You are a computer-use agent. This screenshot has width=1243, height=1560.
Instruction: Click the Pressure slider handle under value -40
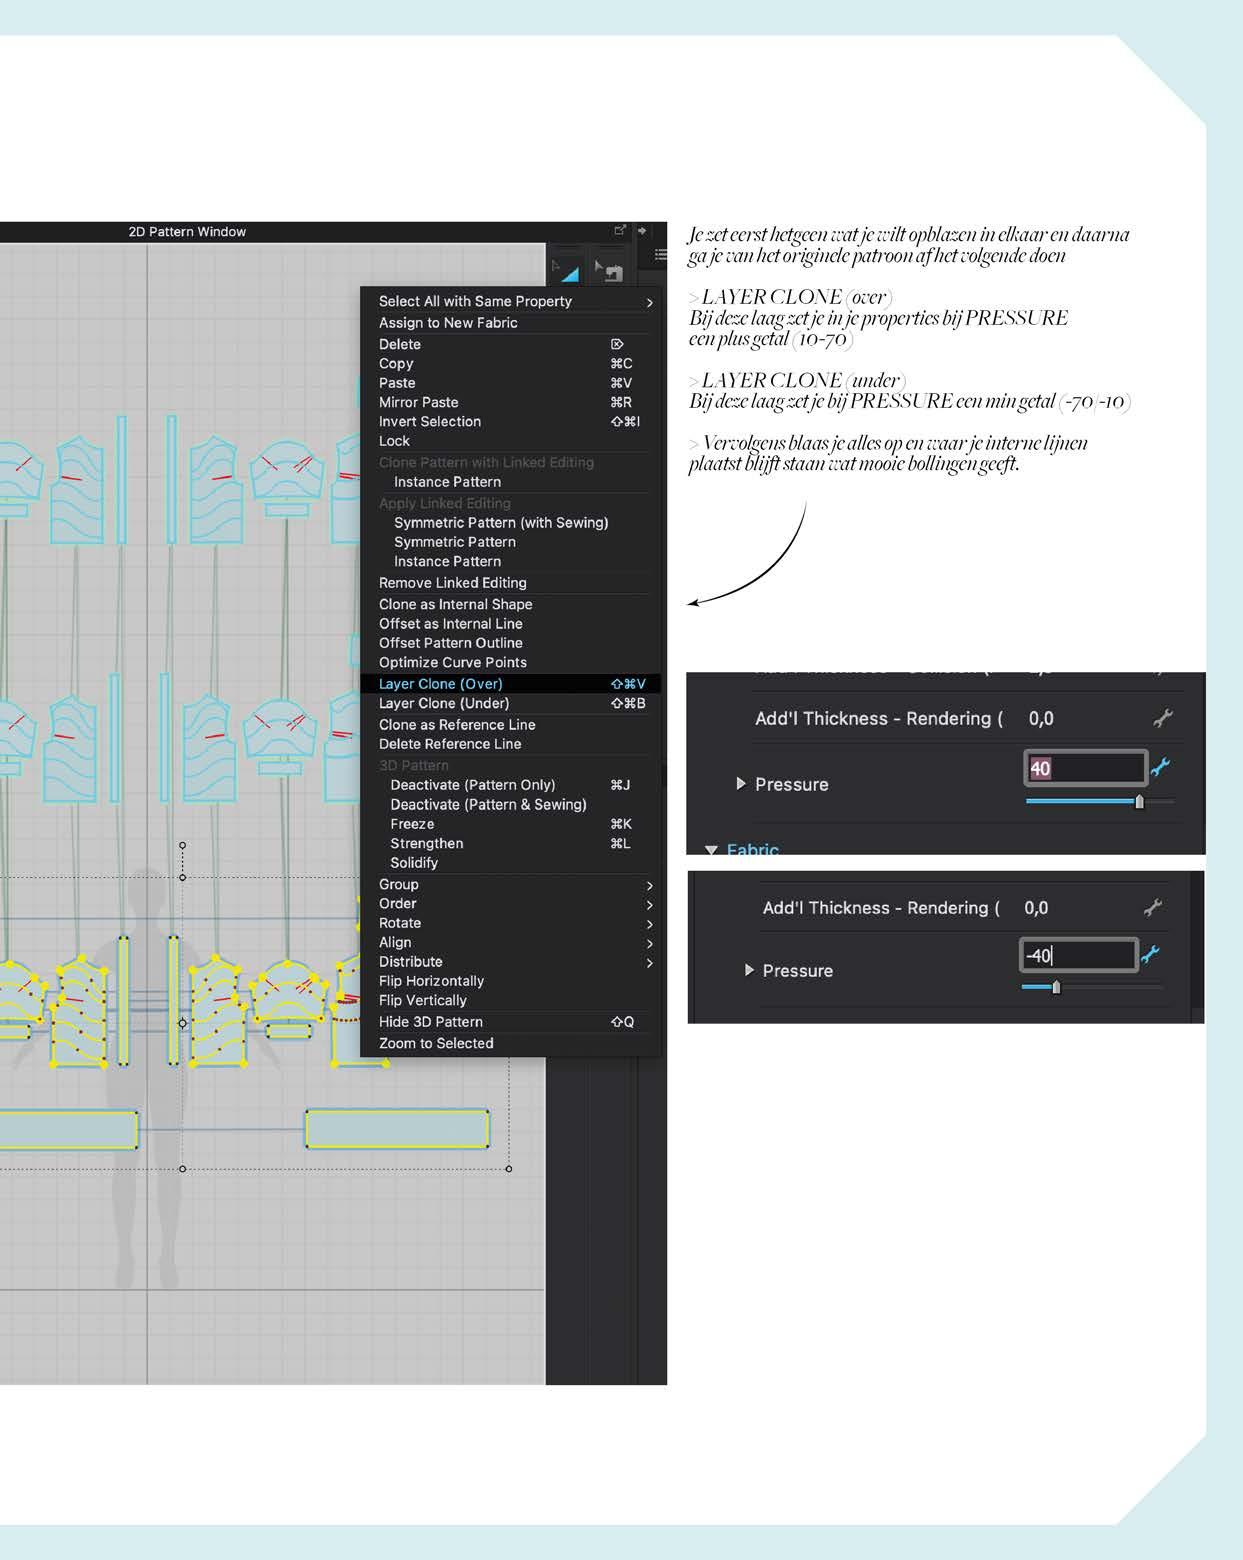pyautogui.click(x=1056, y=987)
